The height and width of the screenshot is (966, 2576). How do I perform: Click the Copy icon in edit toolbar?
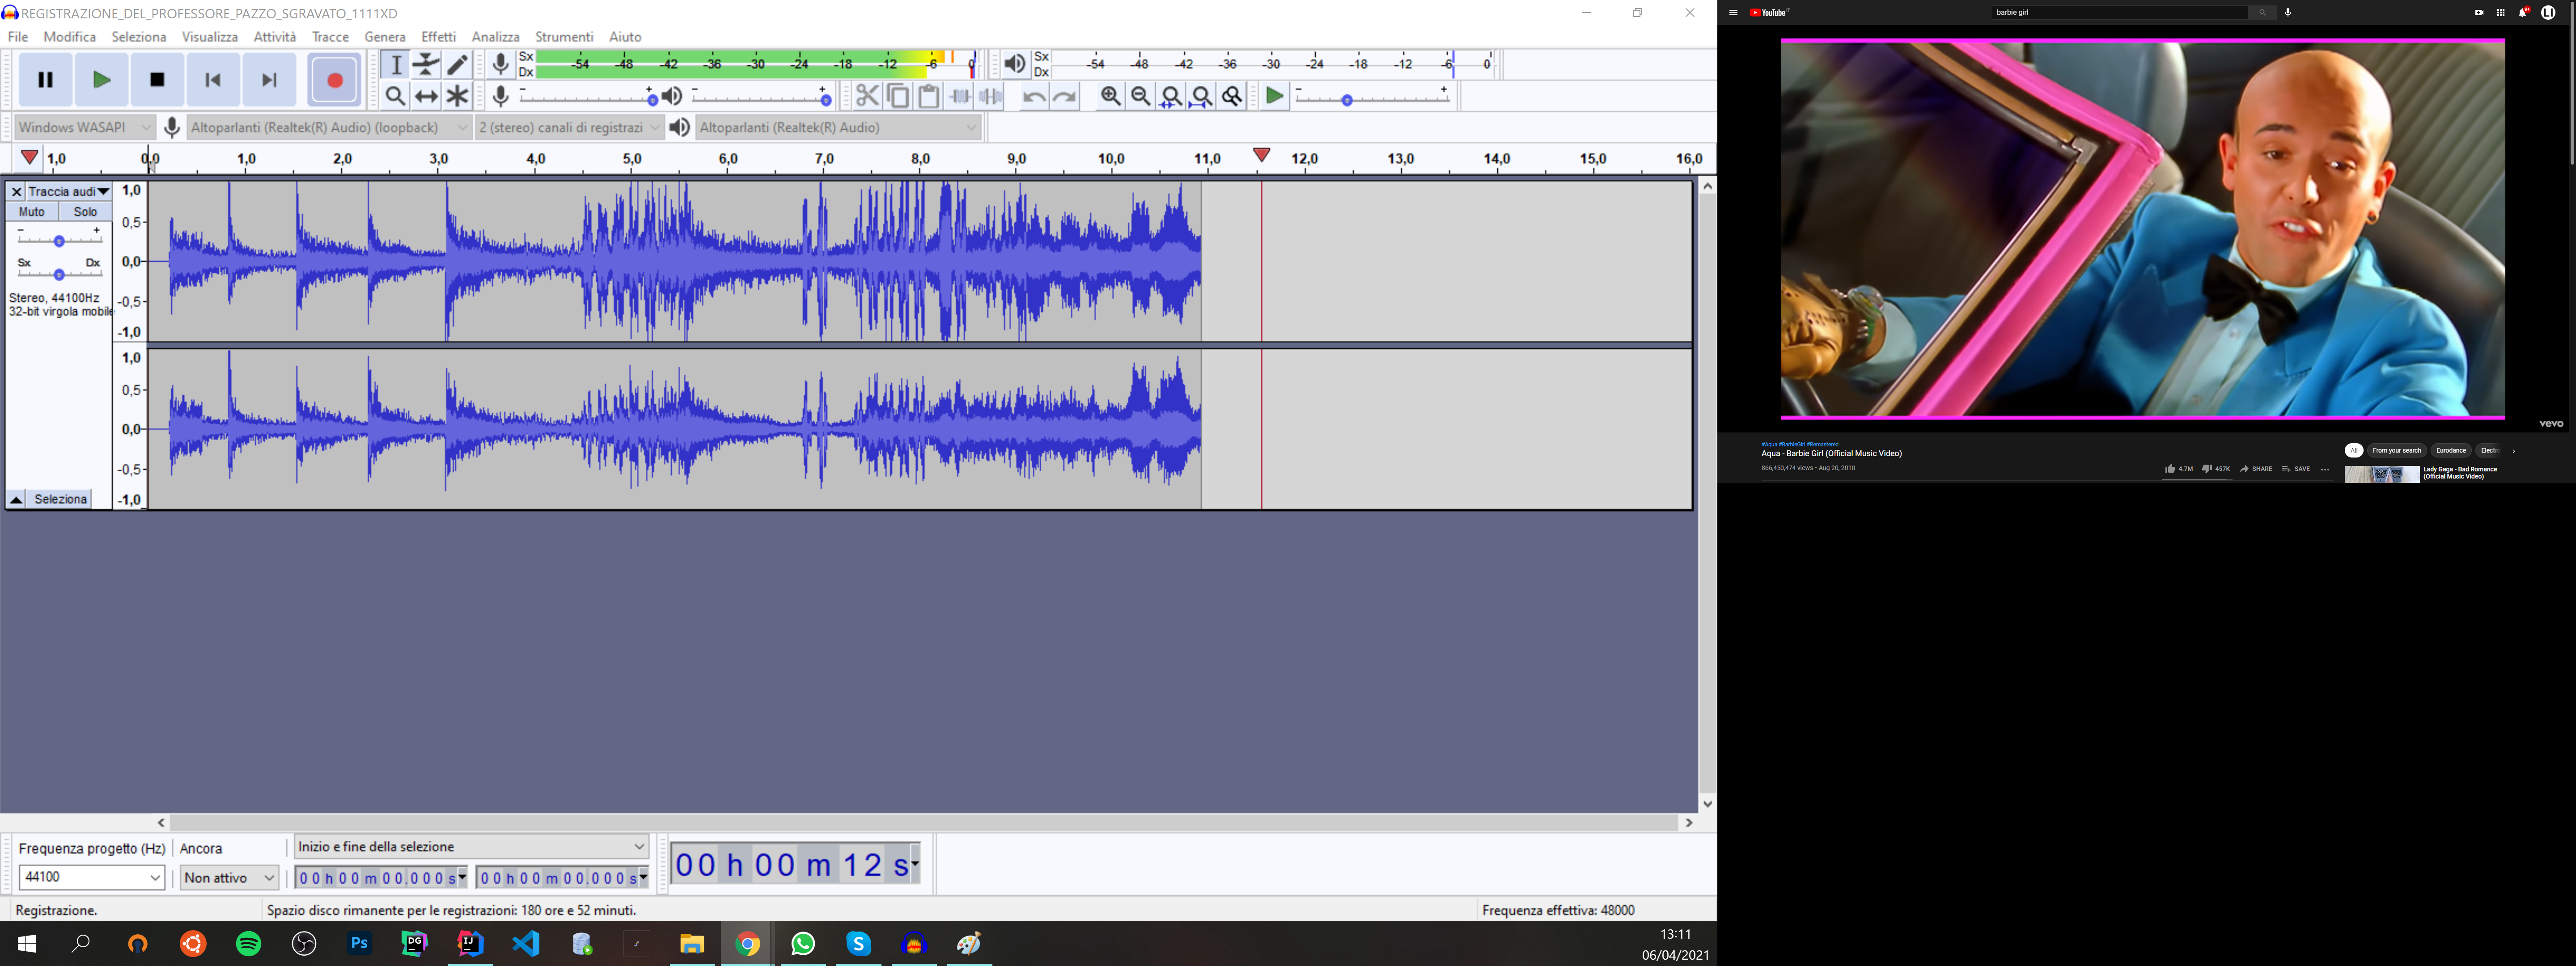pyautogui.click(x=898, y=96)
